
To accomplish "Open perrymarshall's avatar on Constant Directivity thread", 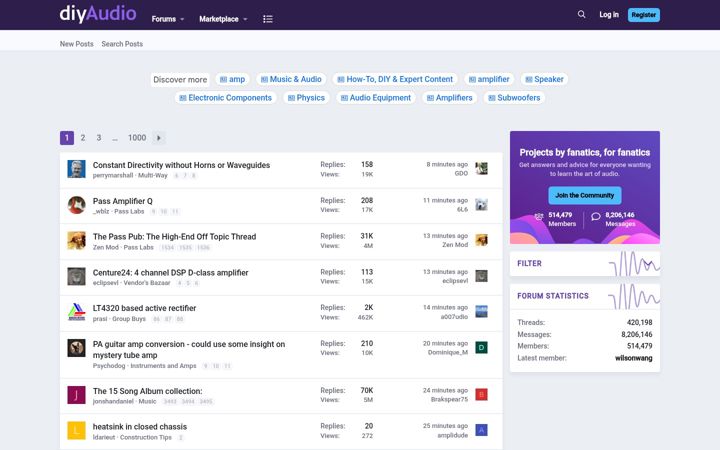I will (x=76, y=169).
